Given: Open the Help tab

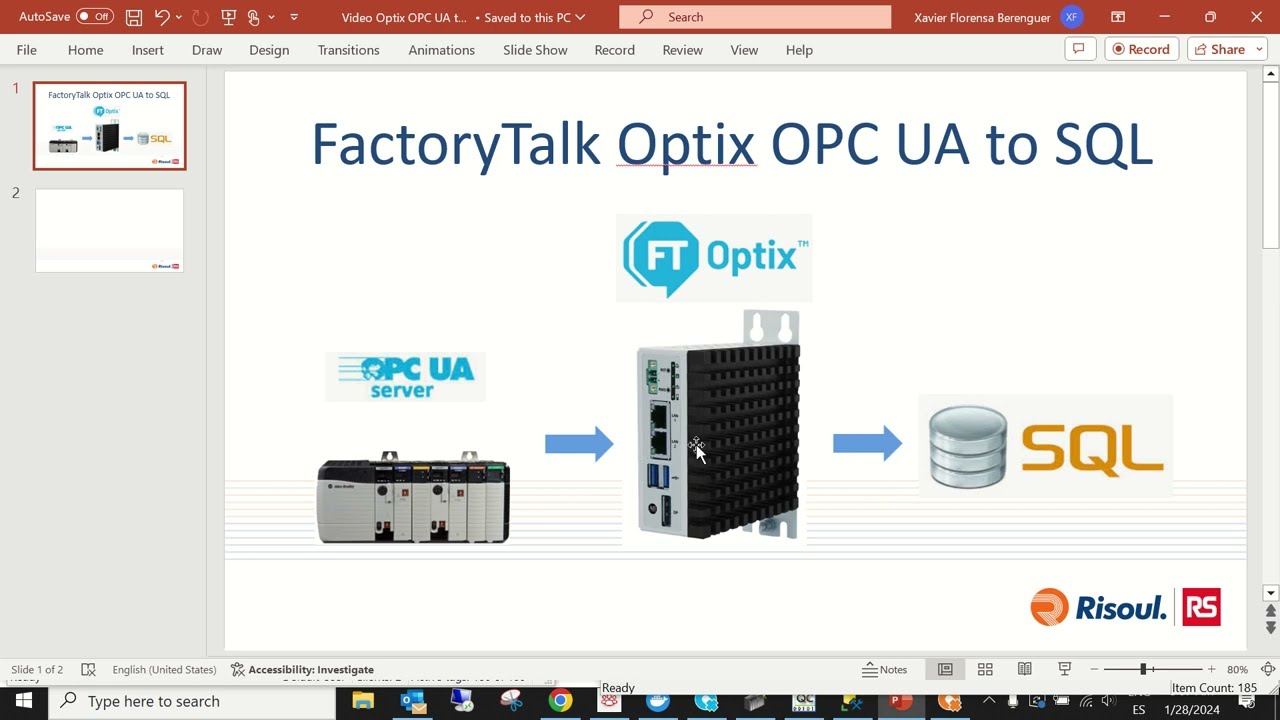Looking at the screenshot, I should tap(799, 50).
